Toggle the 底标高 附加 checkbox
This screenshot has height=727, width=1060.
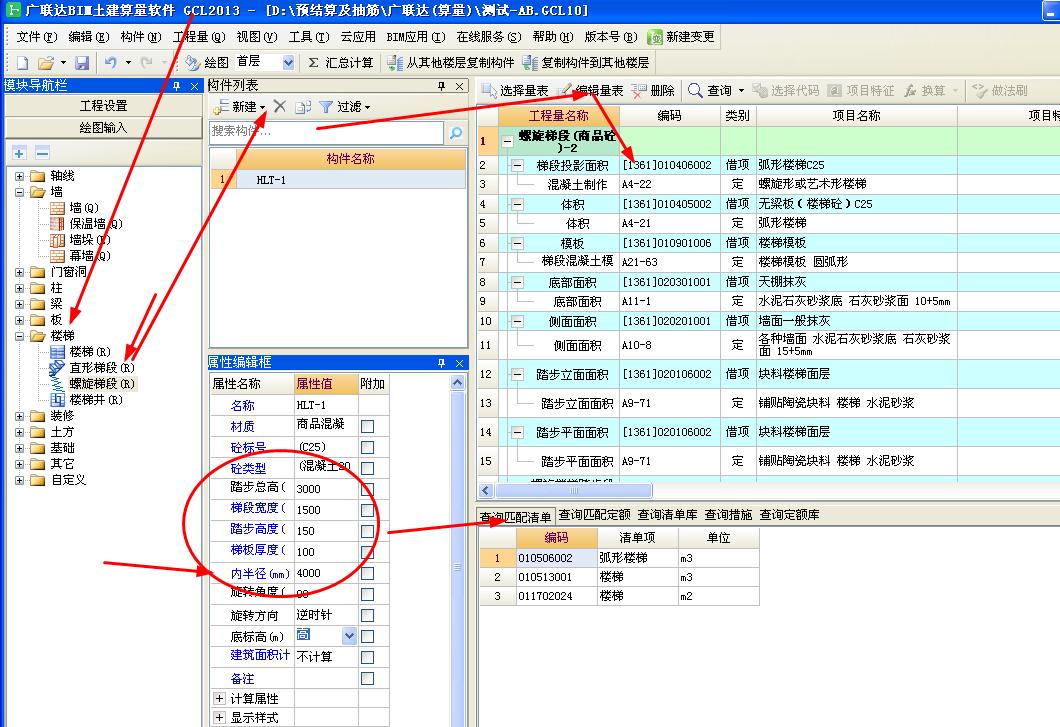tap(368, 636)
